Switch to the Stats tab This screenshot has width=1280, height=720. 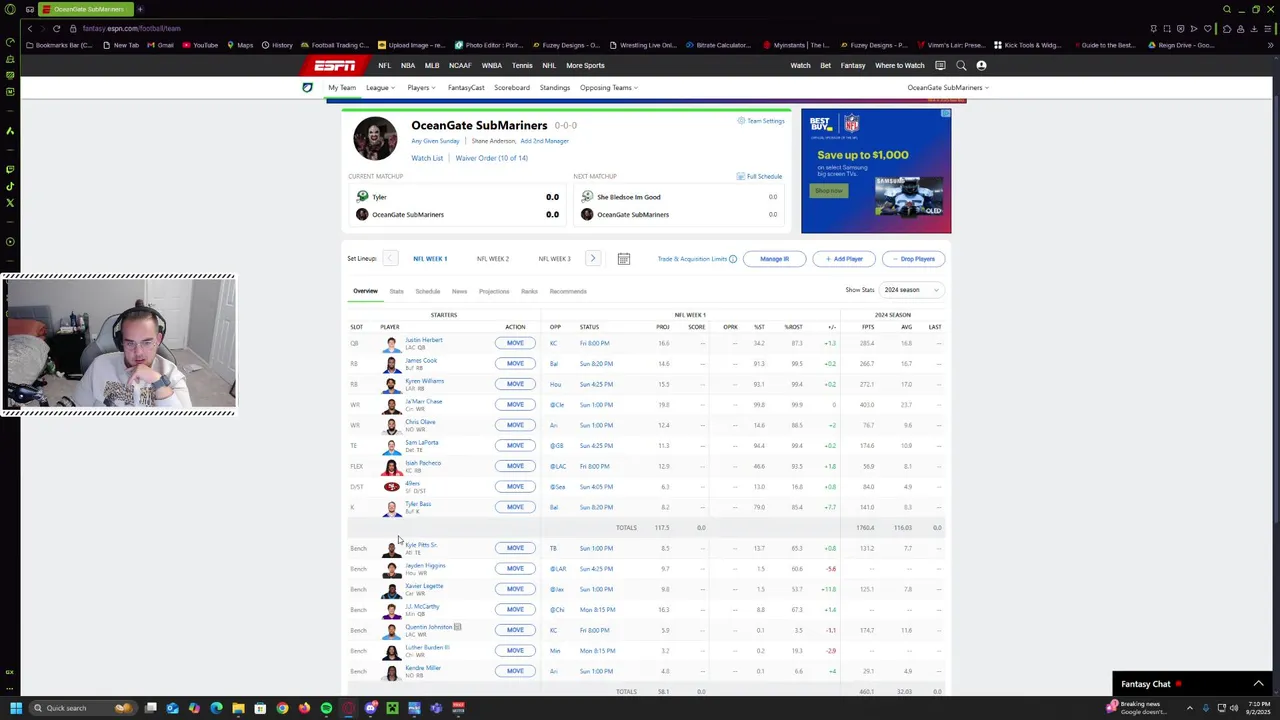pyautogui.click(x=396, y=291)
